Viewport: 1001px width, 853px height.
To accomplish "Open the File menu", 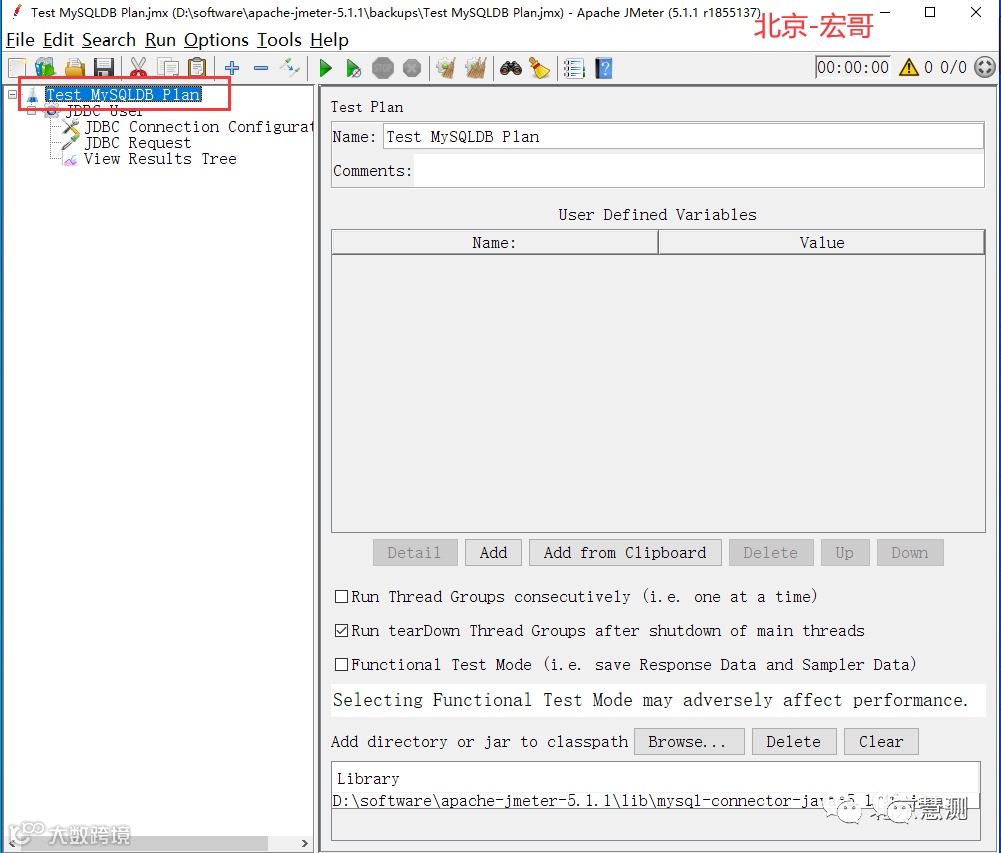I will [x=20, y=40].
